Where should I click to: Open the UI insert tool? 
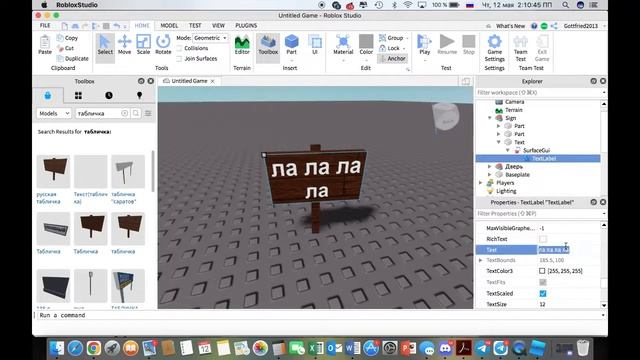point(315,45)
